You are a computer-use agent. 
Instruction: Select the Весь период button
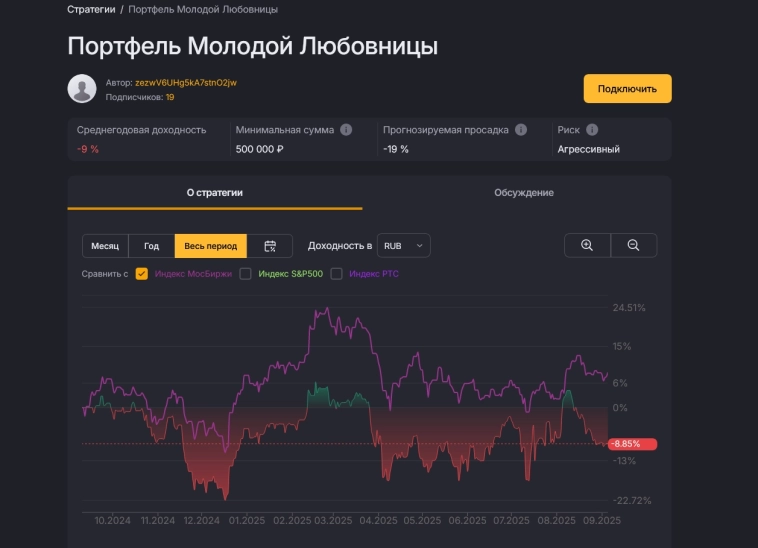(211, 246)
